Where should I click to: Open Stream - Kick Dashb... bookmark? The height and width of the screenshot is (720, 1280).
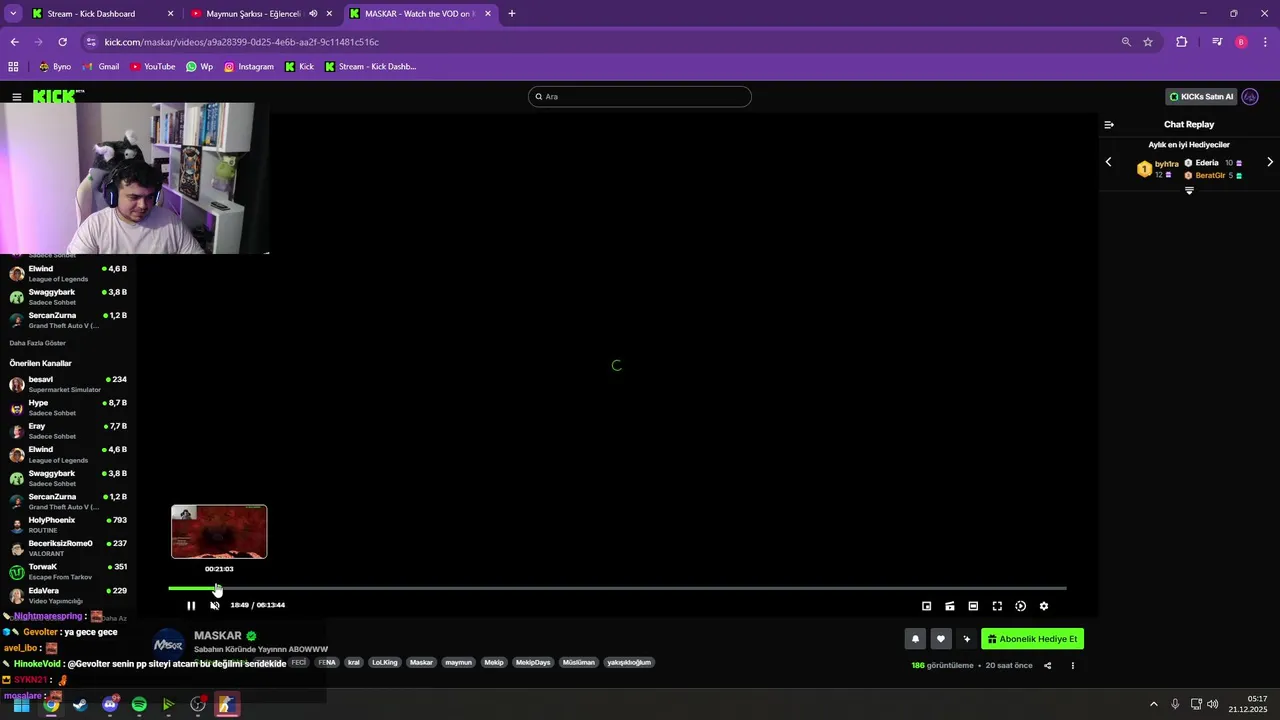(370, 67)
